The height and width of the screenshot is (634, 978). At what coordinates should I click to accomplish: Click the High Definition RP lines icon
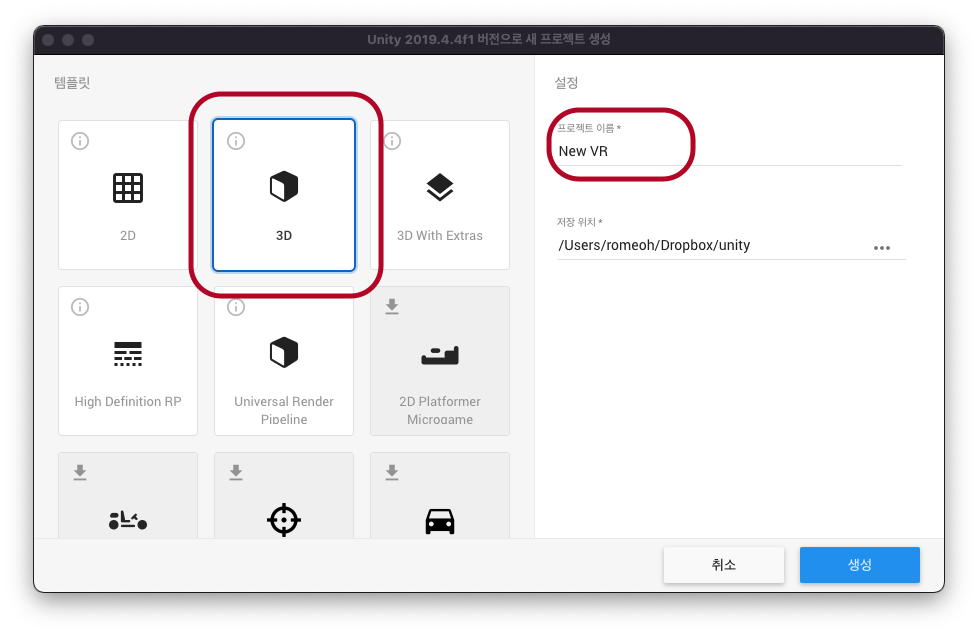tap(128, 354)
